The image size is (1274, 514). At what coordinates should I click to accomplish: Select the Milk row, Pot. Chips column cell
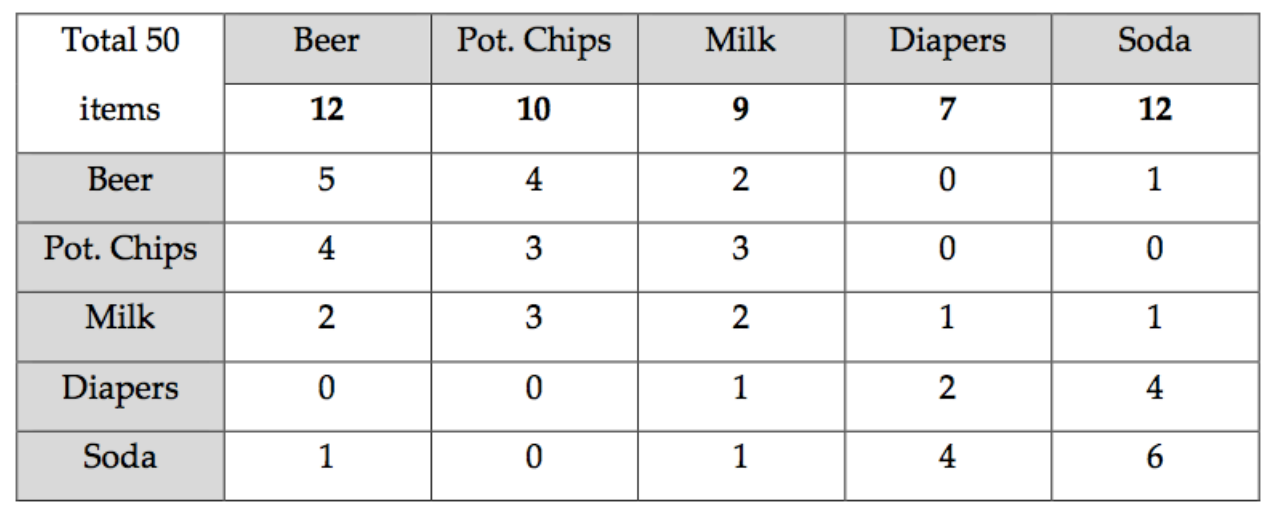[x=534, y=318]
